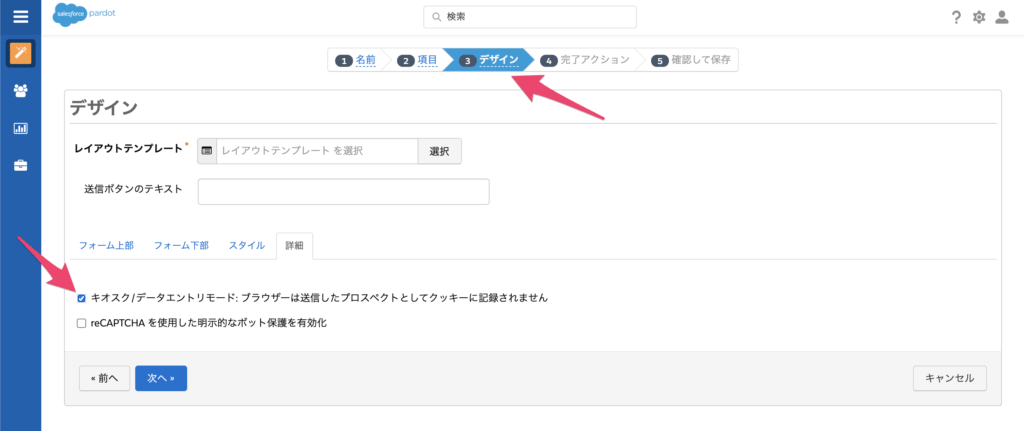Viewport: 1024px width, 431px height.
Task: Open the Marketing wand icon in sidebar
Action: 20,54
